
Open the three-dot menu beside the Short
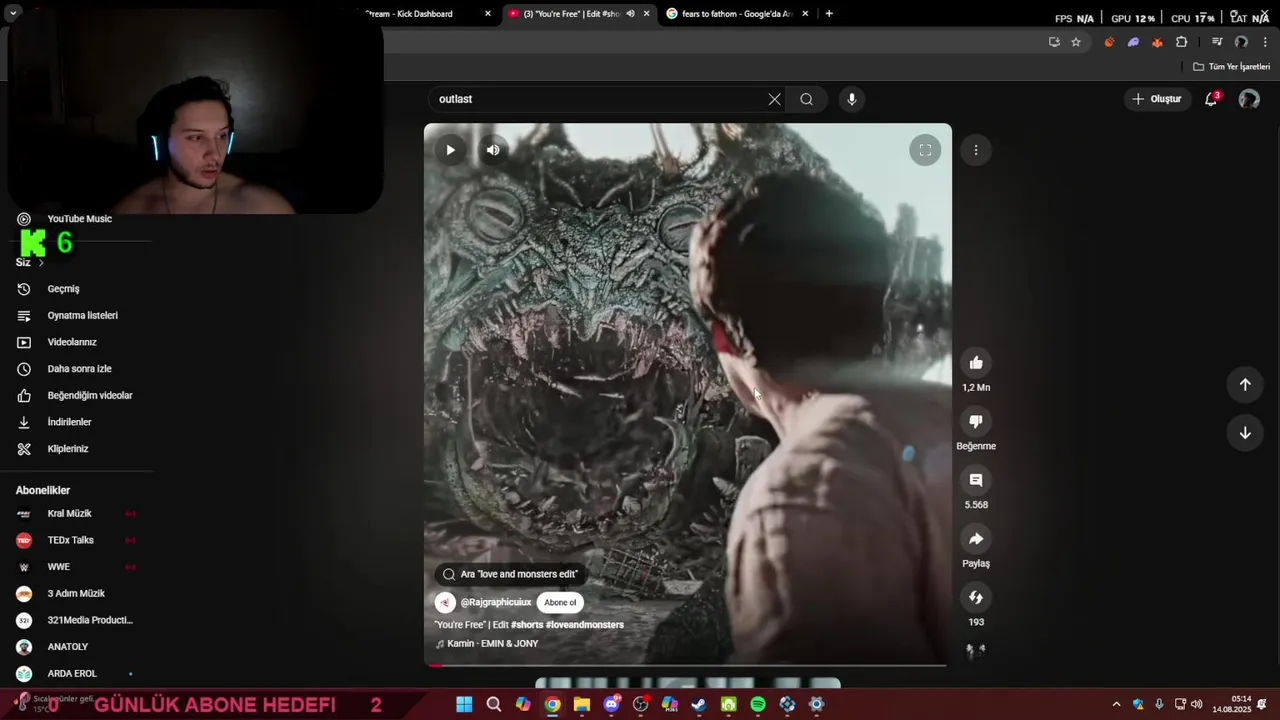point(976,150)
